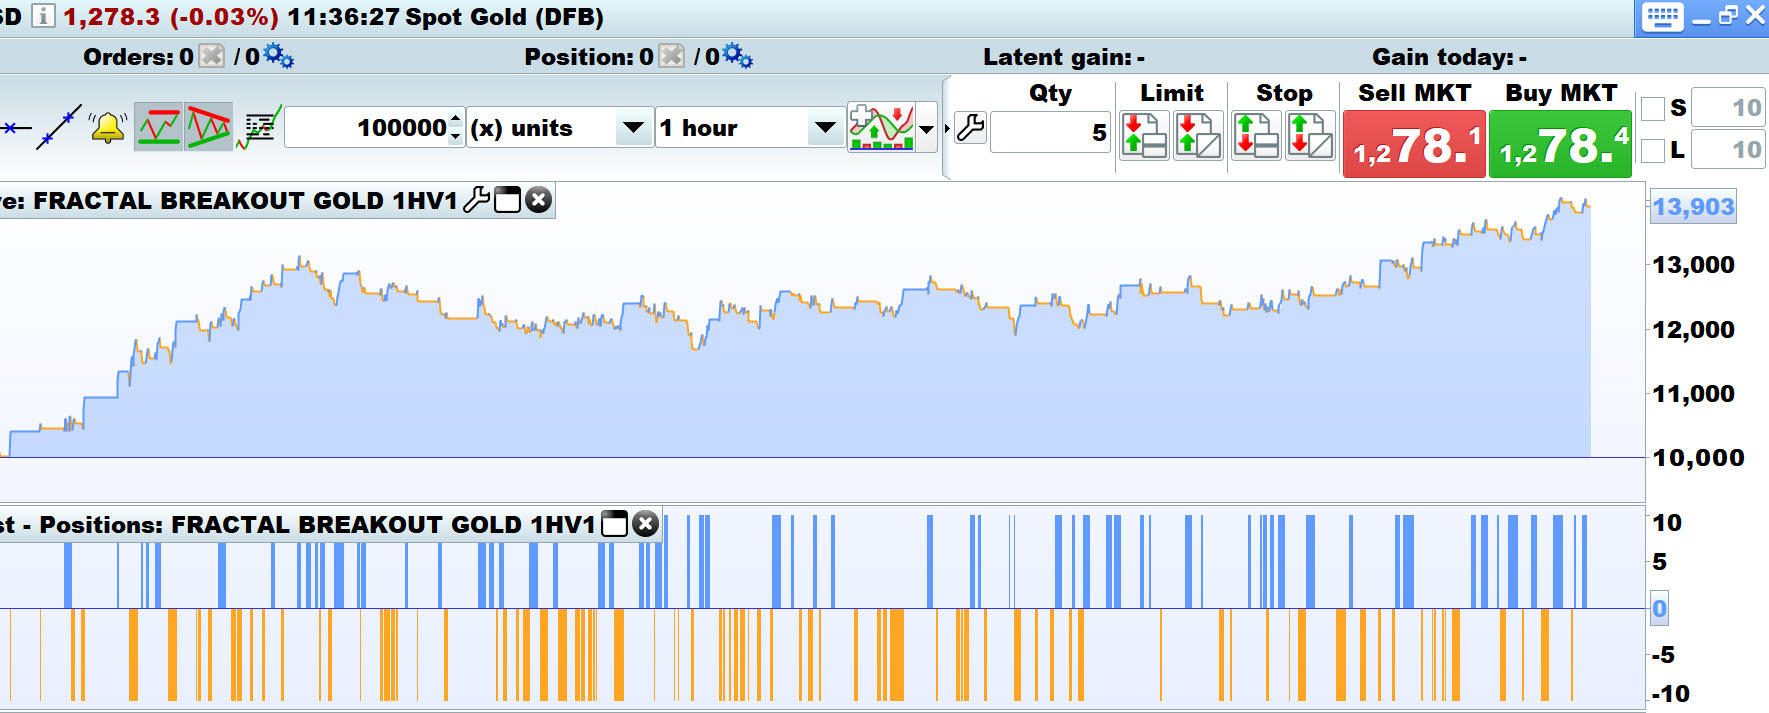Enable the S checkbox
The image size is (1769, 713).
coord(1654,108)
